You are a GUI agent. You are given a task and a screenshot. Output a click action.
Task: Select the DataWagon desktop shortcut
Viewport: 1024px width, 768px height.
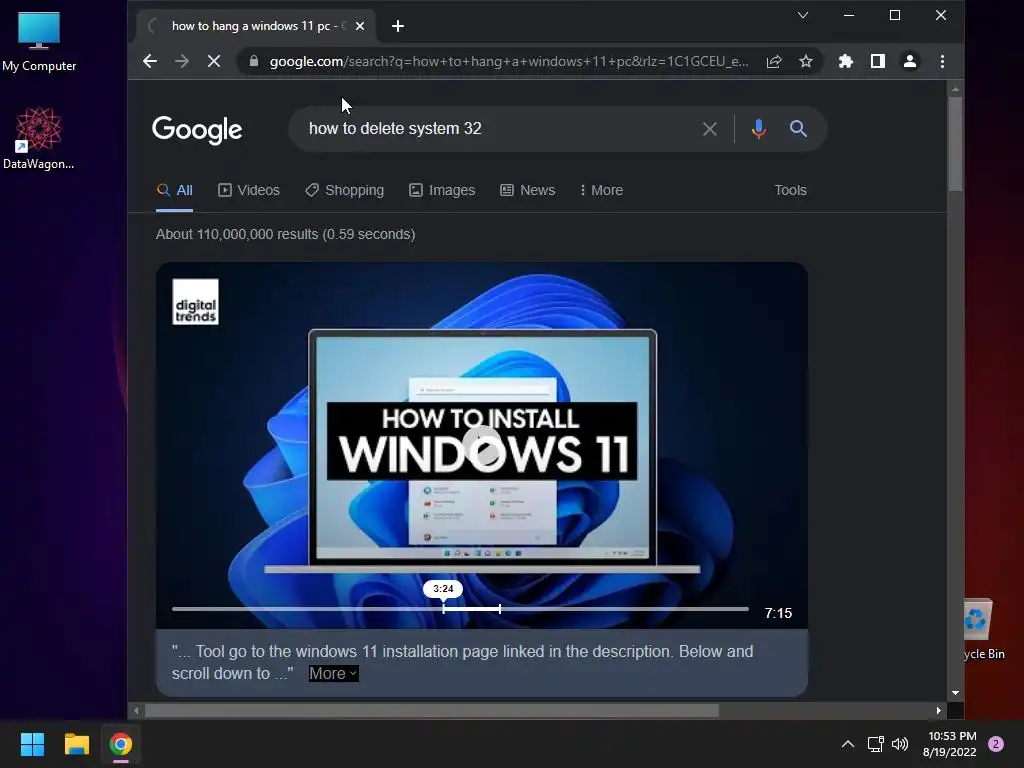coord(39,138)
